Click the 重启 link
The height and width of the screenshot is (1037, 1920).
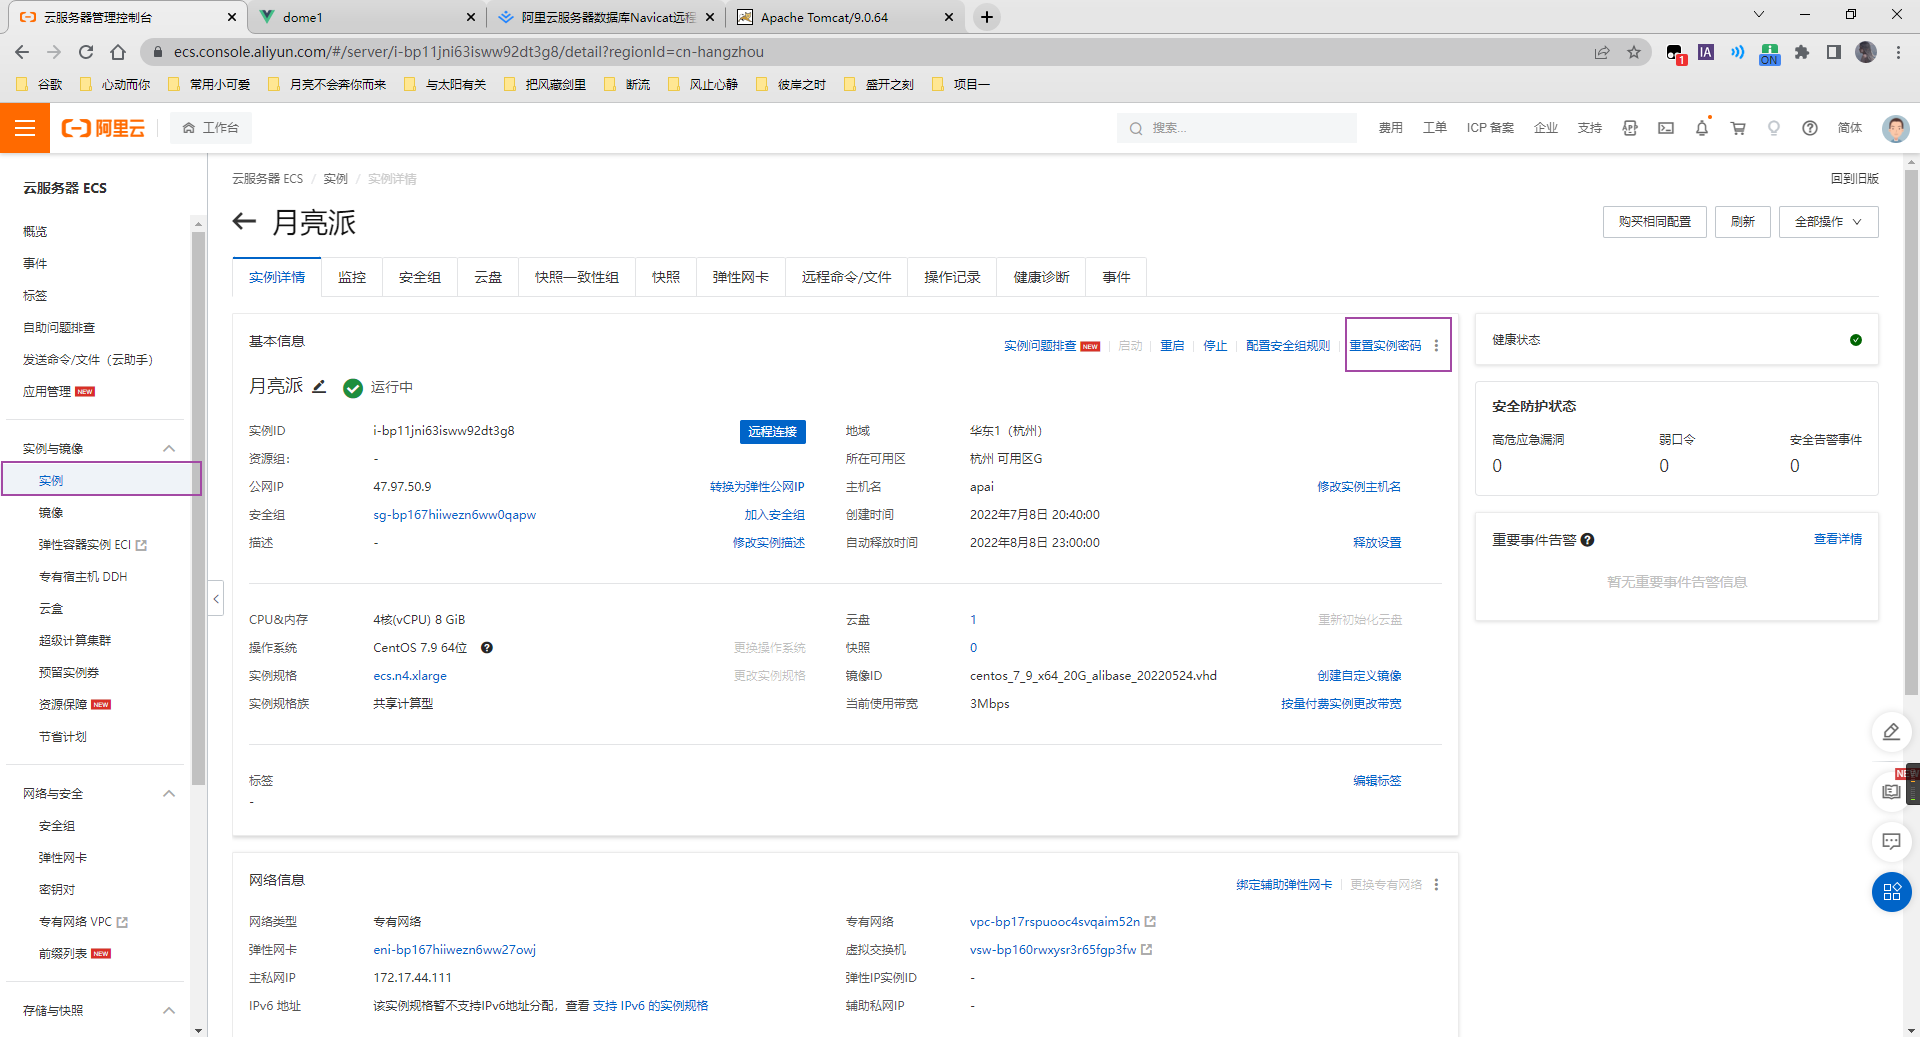pos(1172,346)
